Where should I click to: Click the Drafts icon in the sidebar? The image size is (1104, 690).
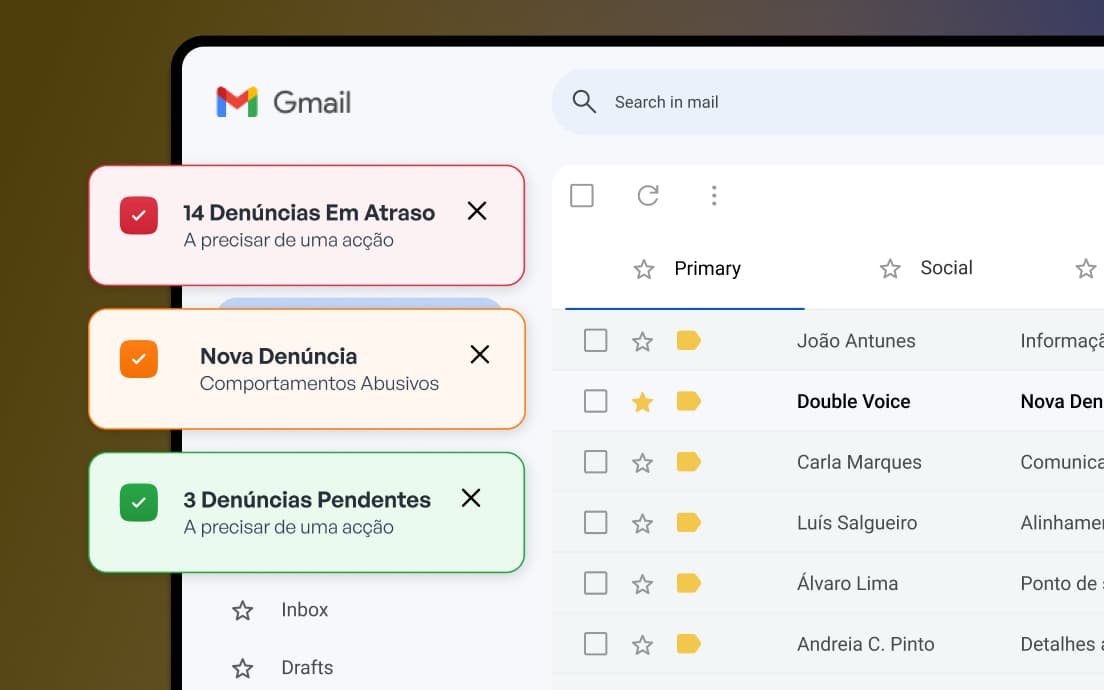[242, 667]
